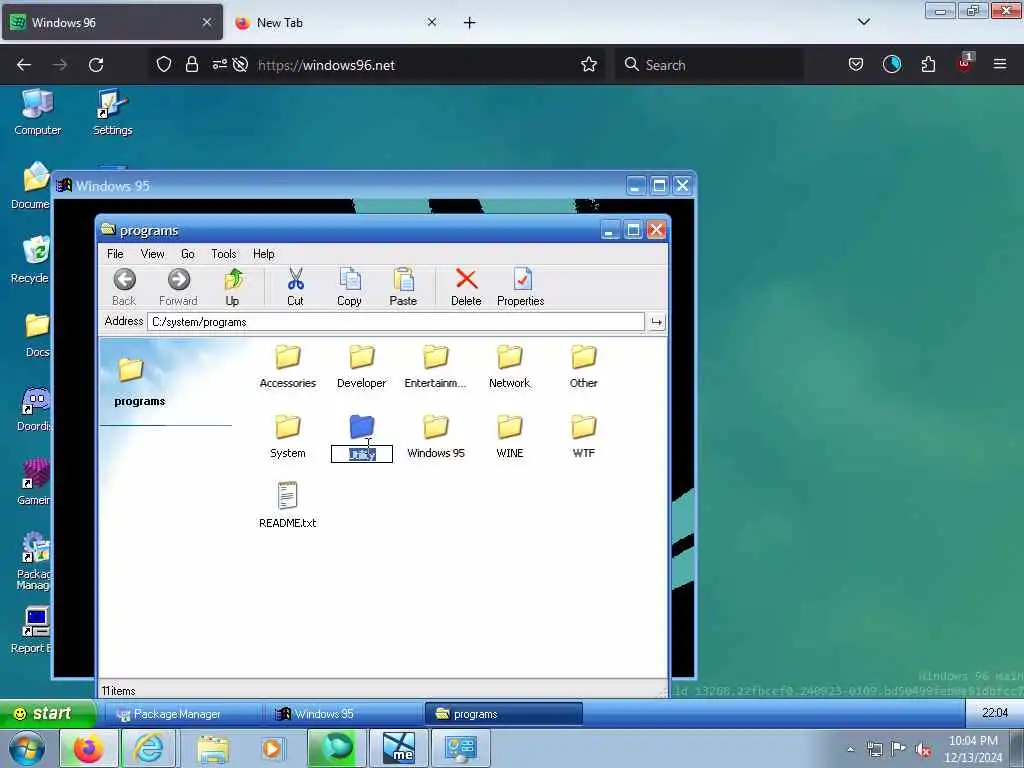This screenshot has width=1024, height=768.
Task: Select the WTF folder
Action: click(x=583, y=436)
